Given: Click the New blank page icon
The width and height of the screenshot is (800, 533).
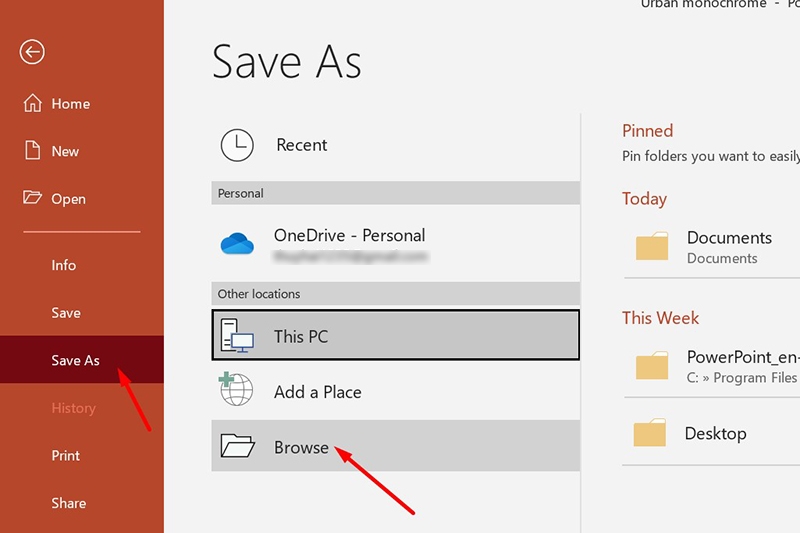Looking at the screenshot, I should [33, 150].
